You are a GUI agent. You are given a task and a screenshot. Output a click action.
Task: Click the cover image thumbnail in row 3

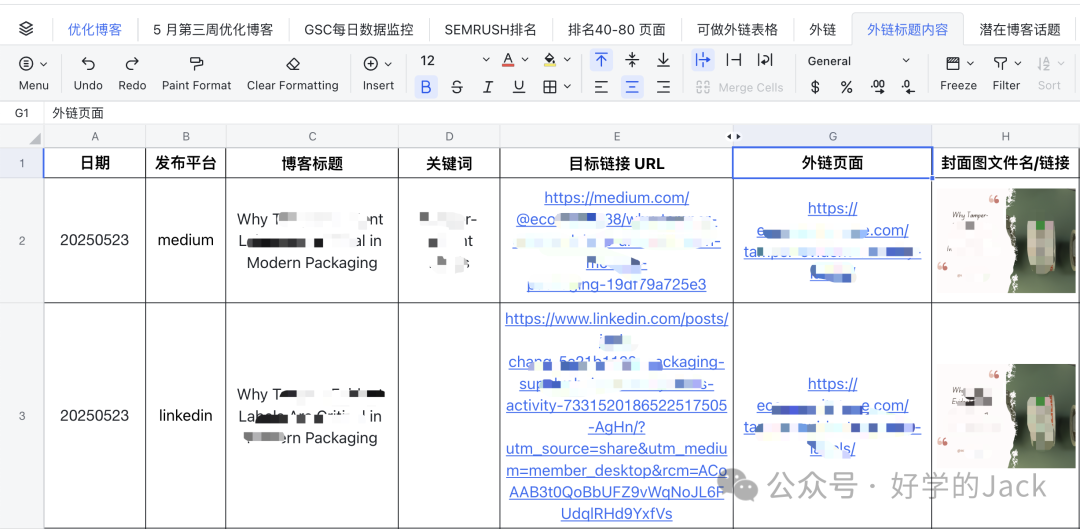1006,416
